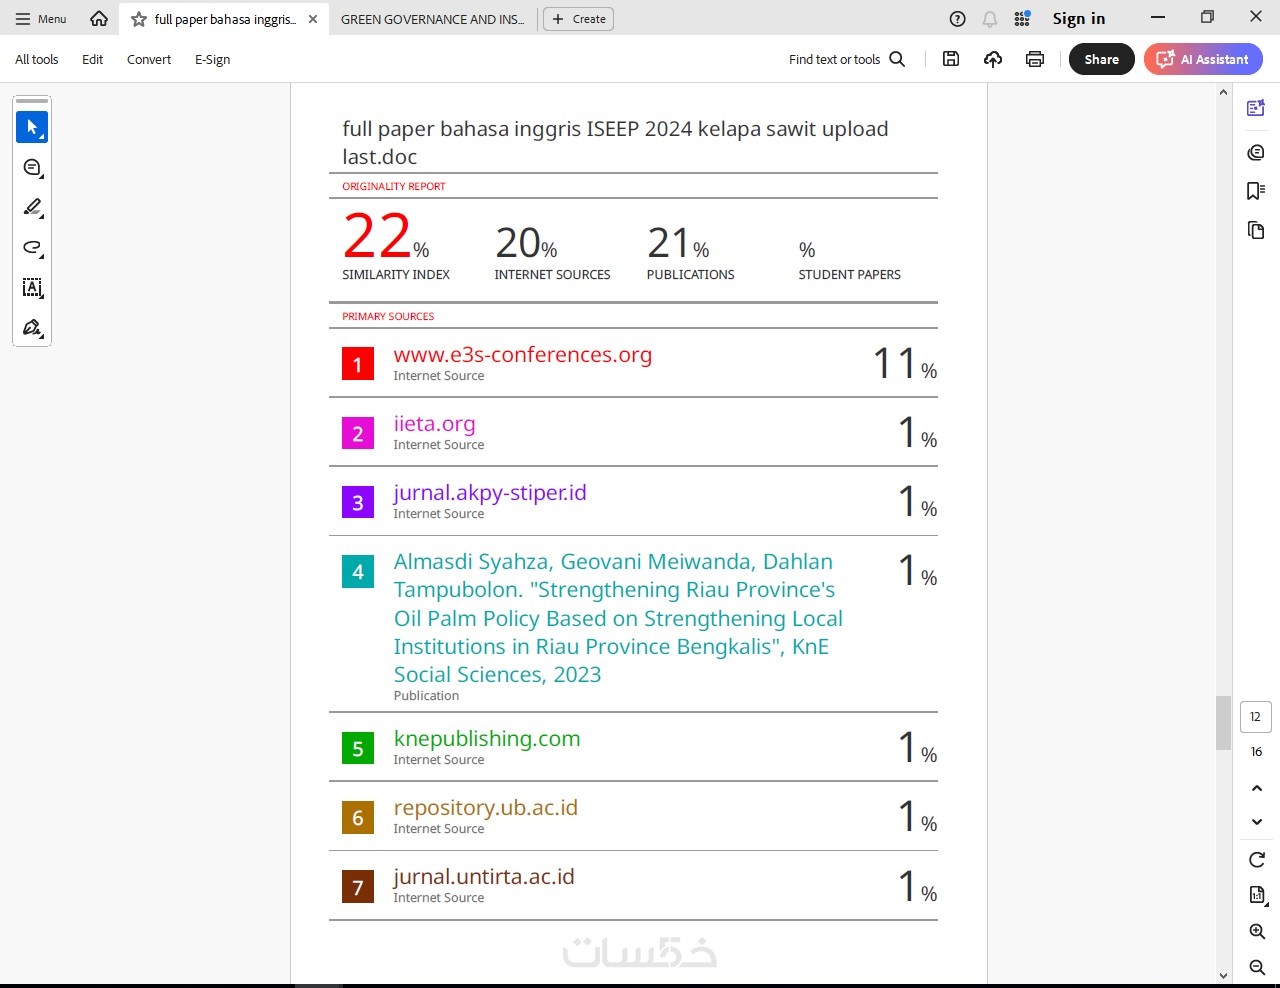Open the Convert menu
The width and height of the screenshot is (1280, 988).
coord(149,59)
